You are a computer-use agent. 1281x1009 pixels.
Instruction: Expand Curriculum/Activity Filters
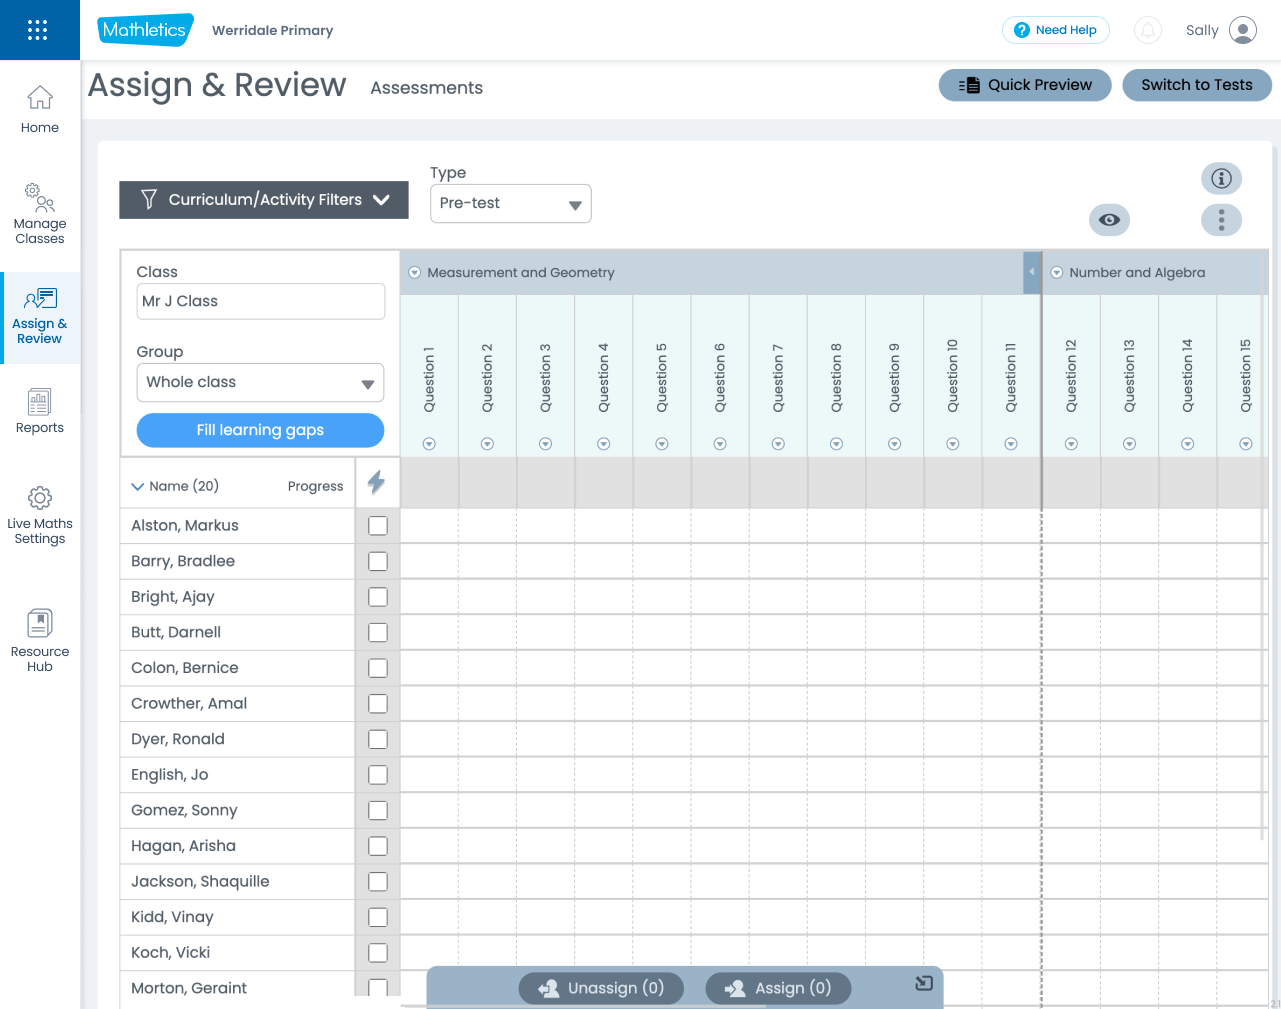(264, 200)
